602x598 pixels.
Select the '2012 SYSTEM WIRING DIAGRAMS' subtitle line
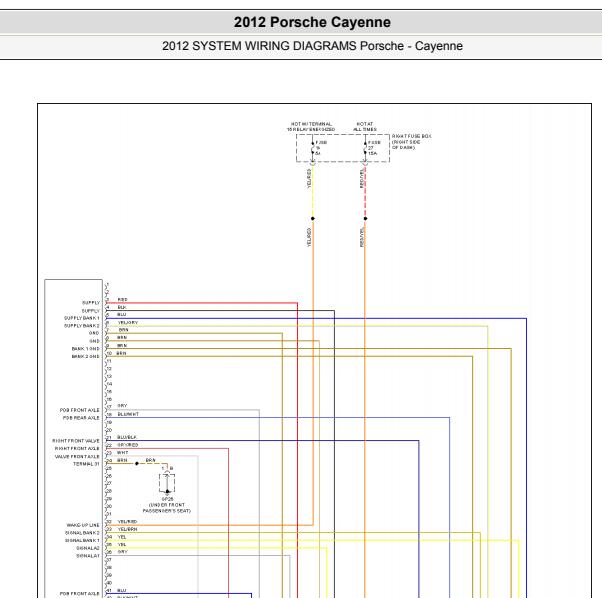pos(312,46)
